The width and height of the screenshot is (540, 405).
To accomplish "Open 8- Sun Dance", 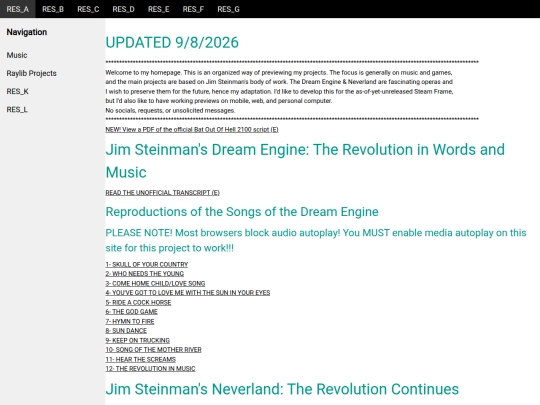I will tap(126, 331).
